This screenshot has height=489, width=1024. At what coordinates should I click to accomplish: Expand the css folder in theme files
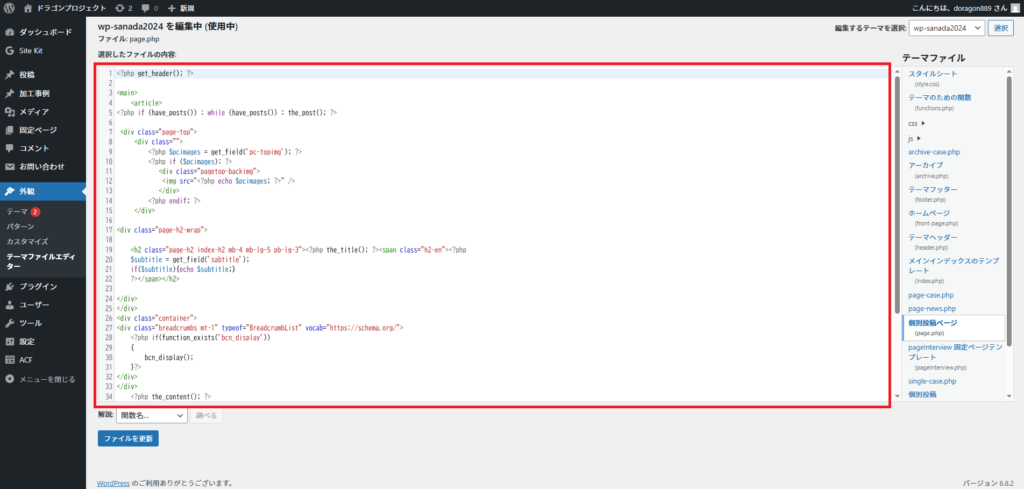tap(916, 123)
